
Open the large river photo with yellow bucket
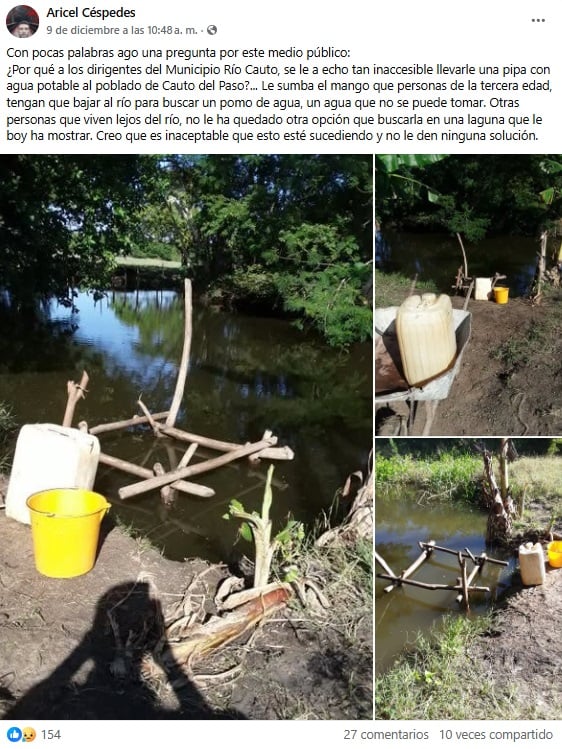click(186, 437)
